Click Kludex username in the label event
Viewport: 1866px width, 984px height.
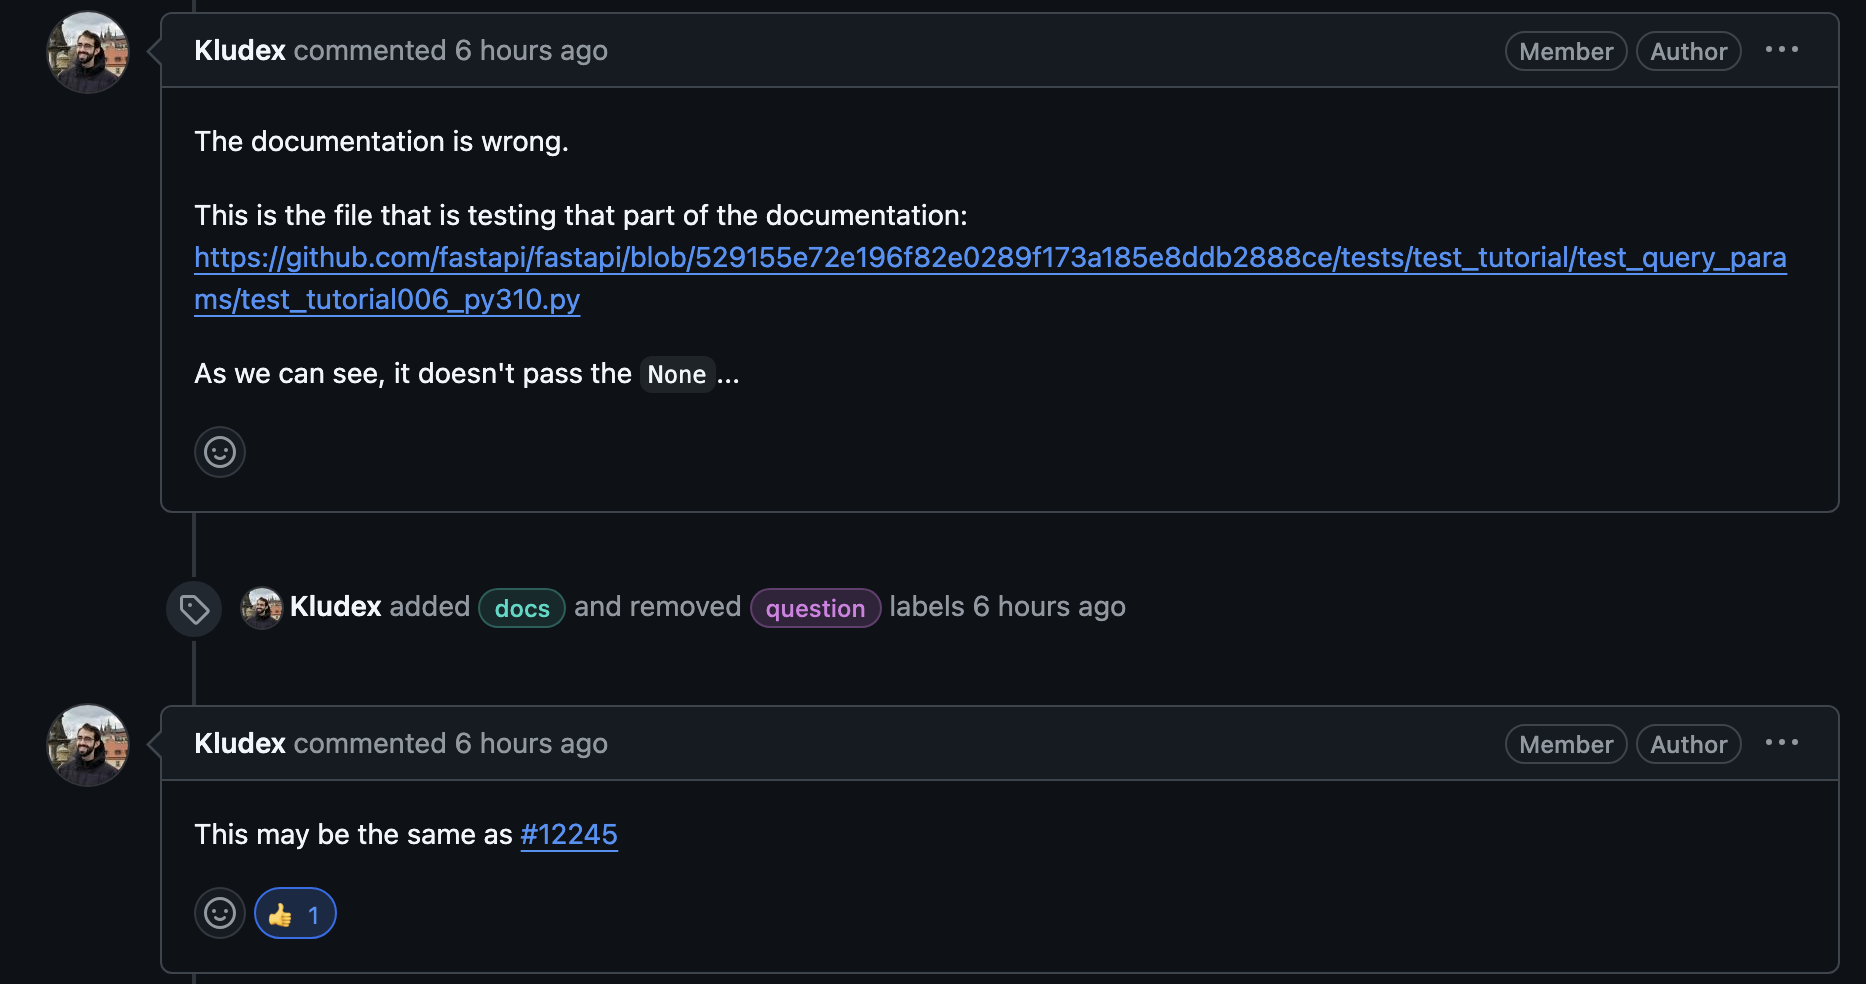pyautogui.click(x=336, y=607)
